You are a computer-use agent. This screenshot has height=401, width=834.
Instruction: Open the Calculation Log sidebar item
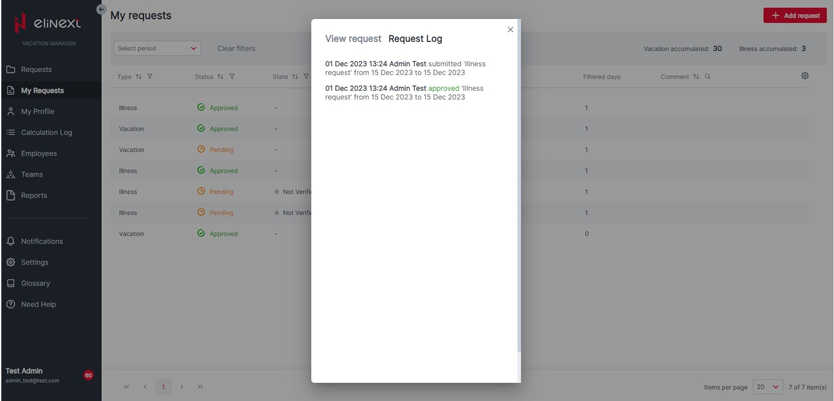coord(46,133)
